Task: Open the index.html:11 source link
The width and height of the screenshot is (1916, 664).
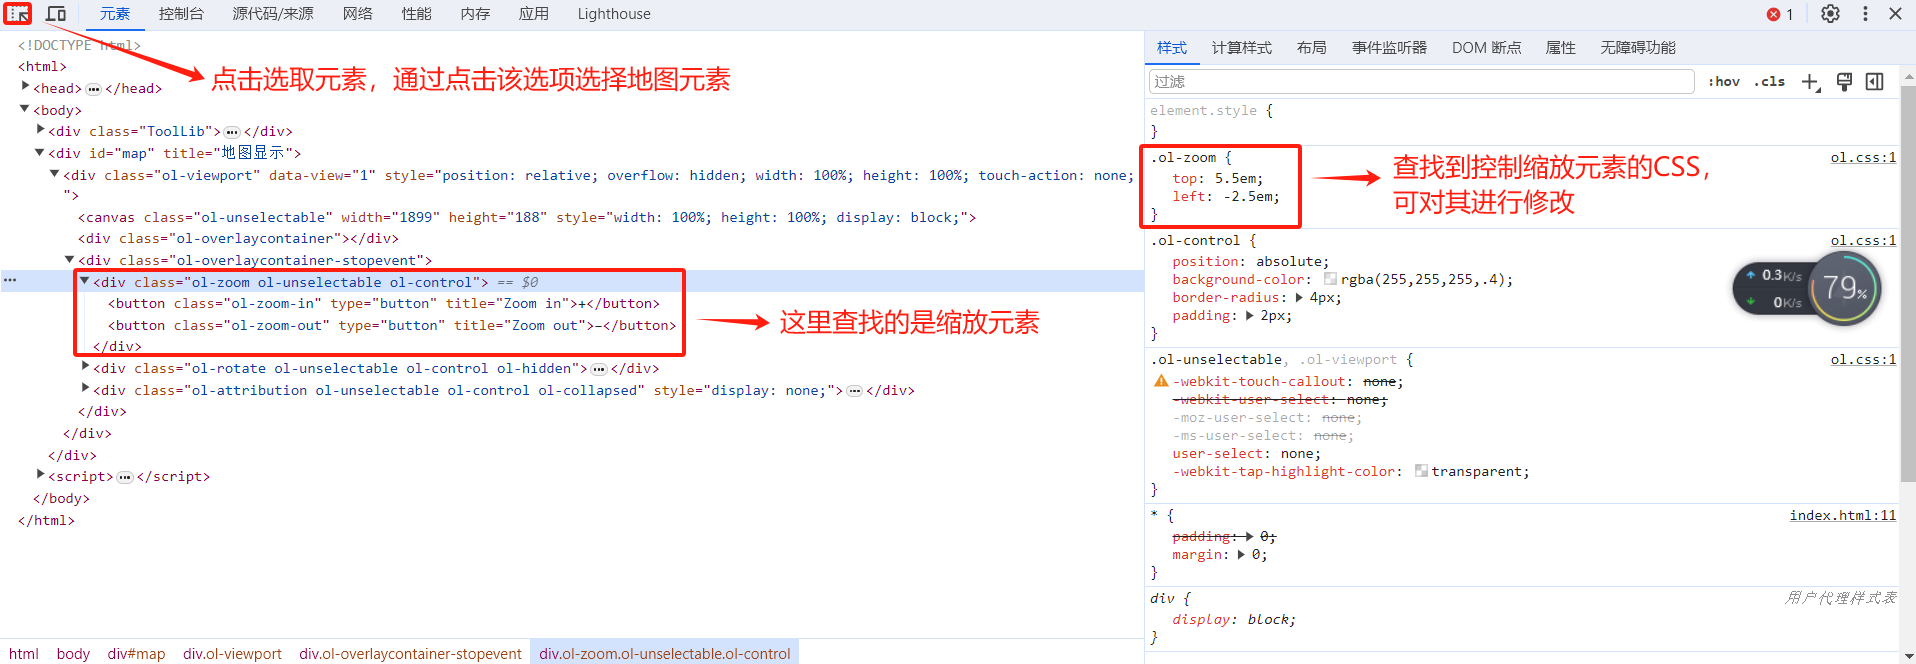Action: tap(1843, 515)
